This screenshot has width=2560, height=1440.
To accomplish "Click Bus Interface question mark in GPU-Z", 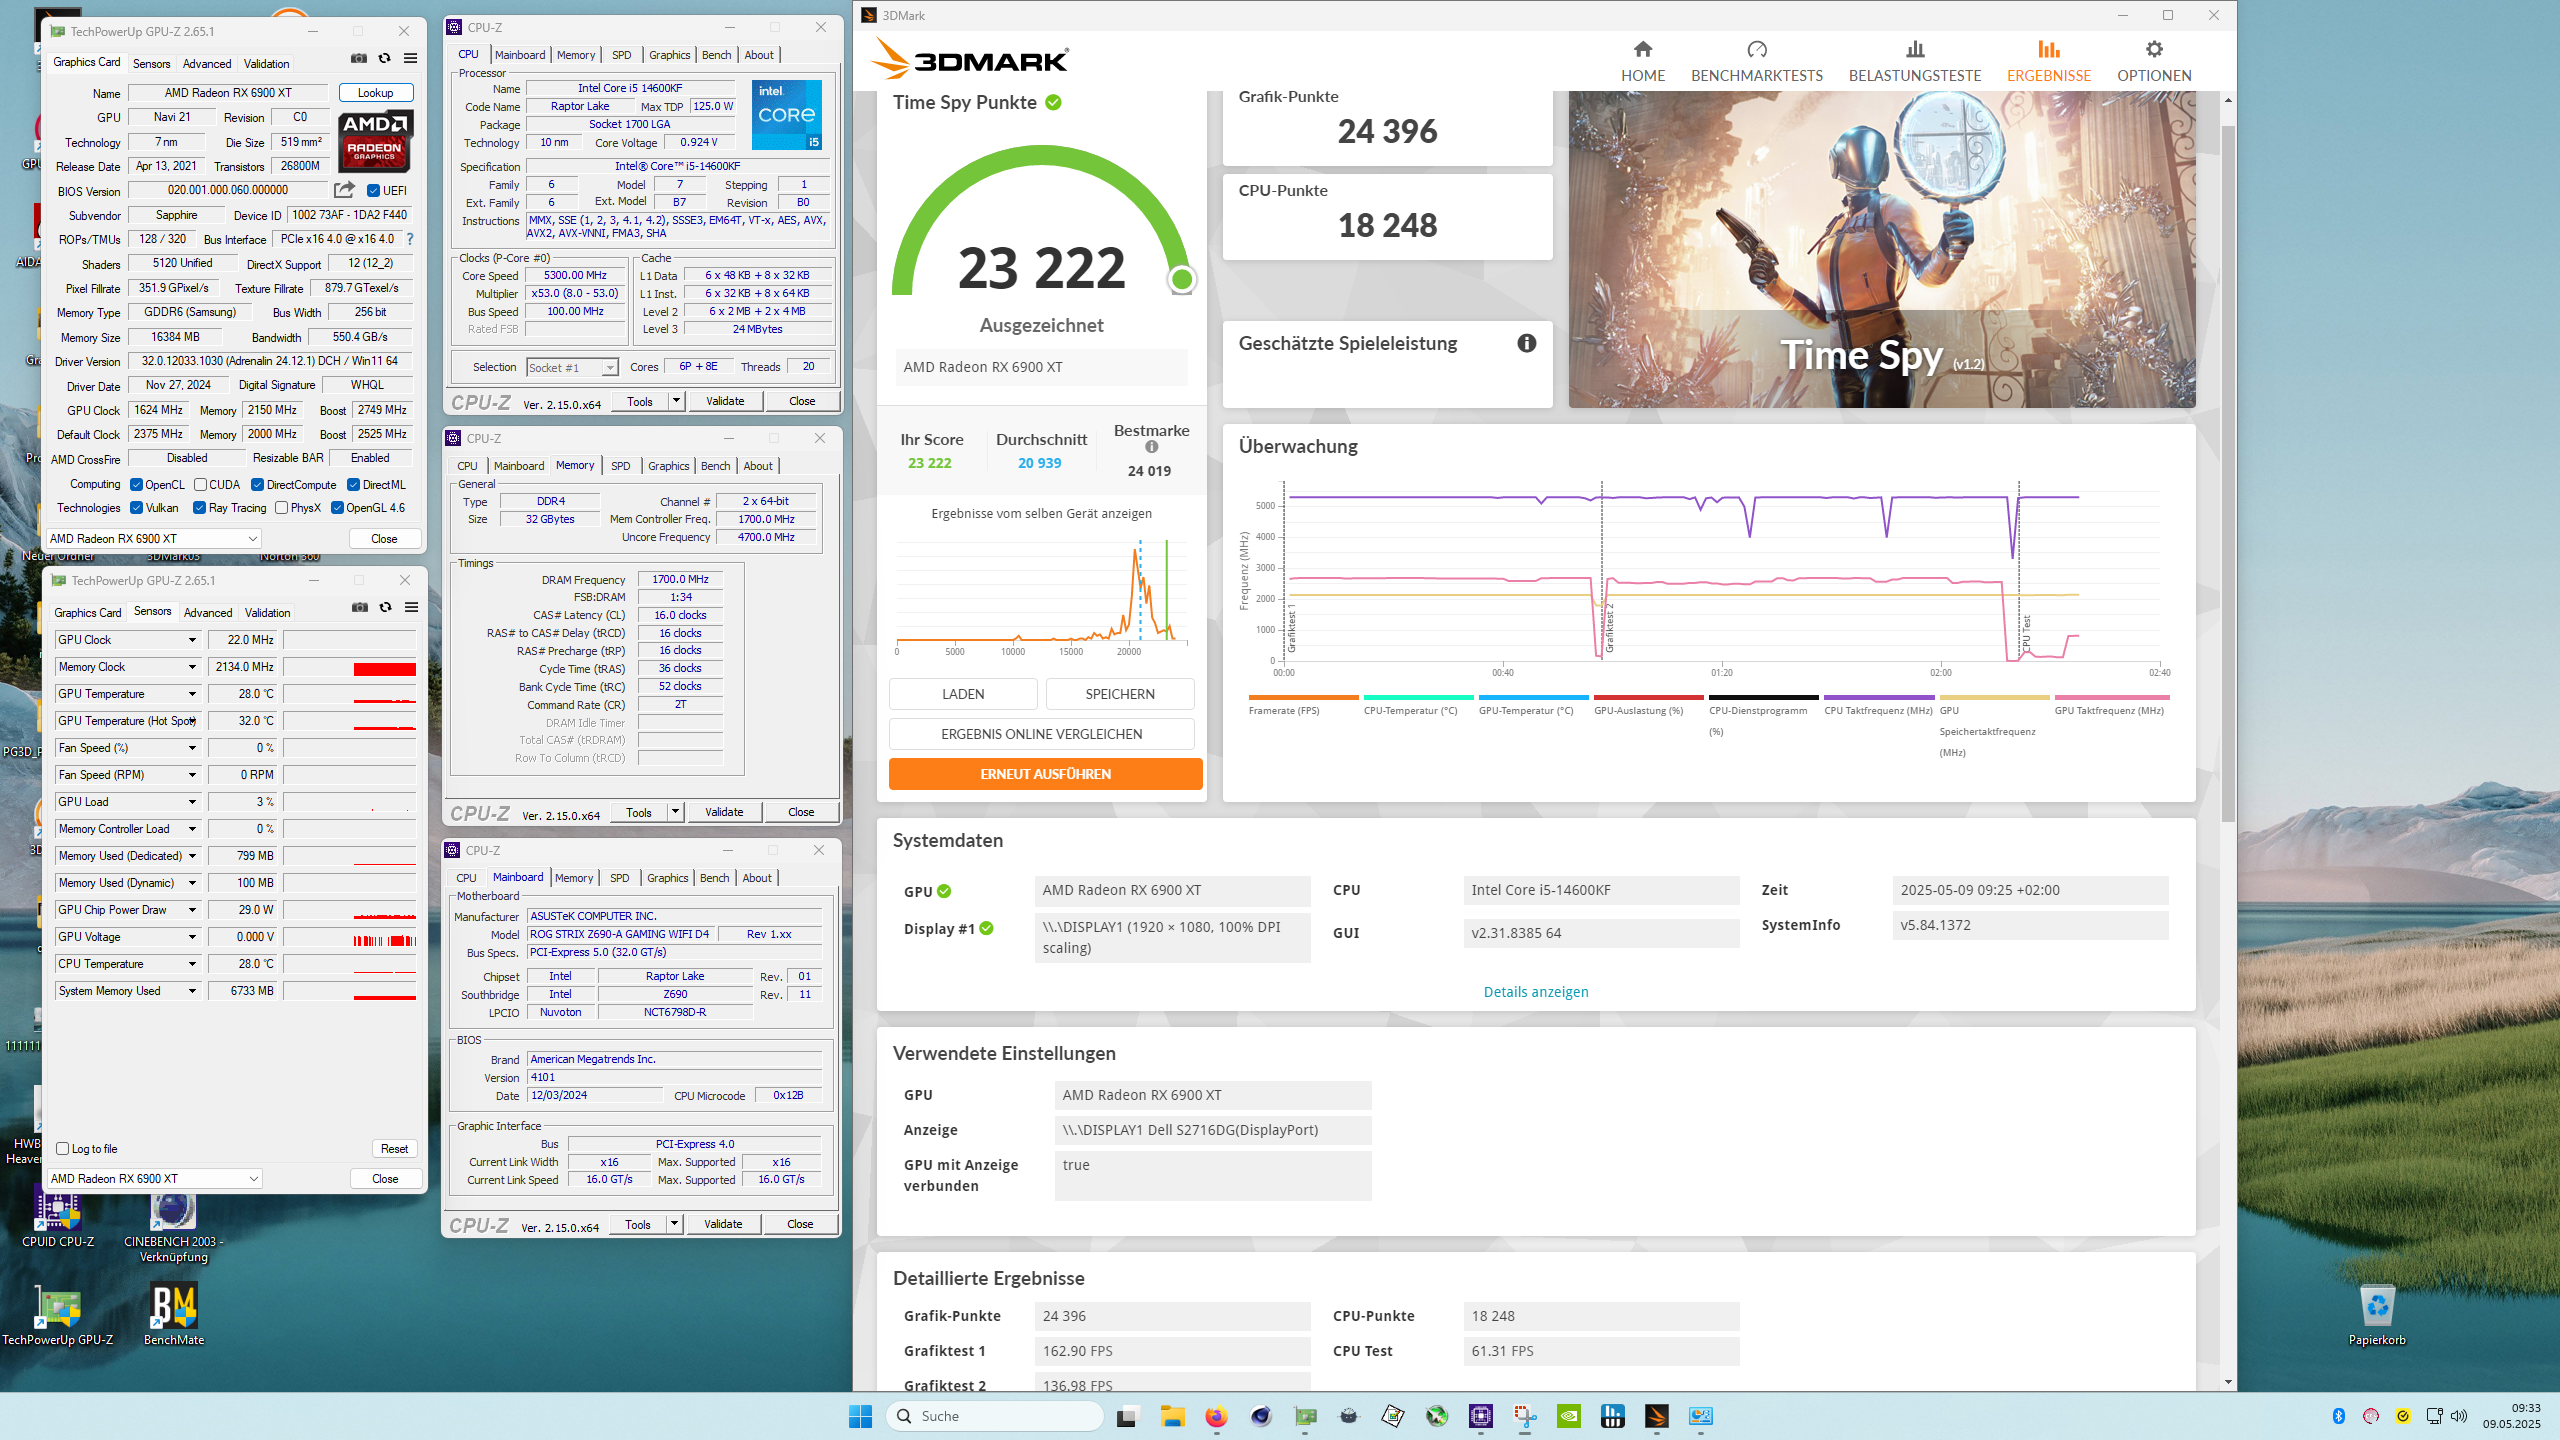I will coord(410,239).
